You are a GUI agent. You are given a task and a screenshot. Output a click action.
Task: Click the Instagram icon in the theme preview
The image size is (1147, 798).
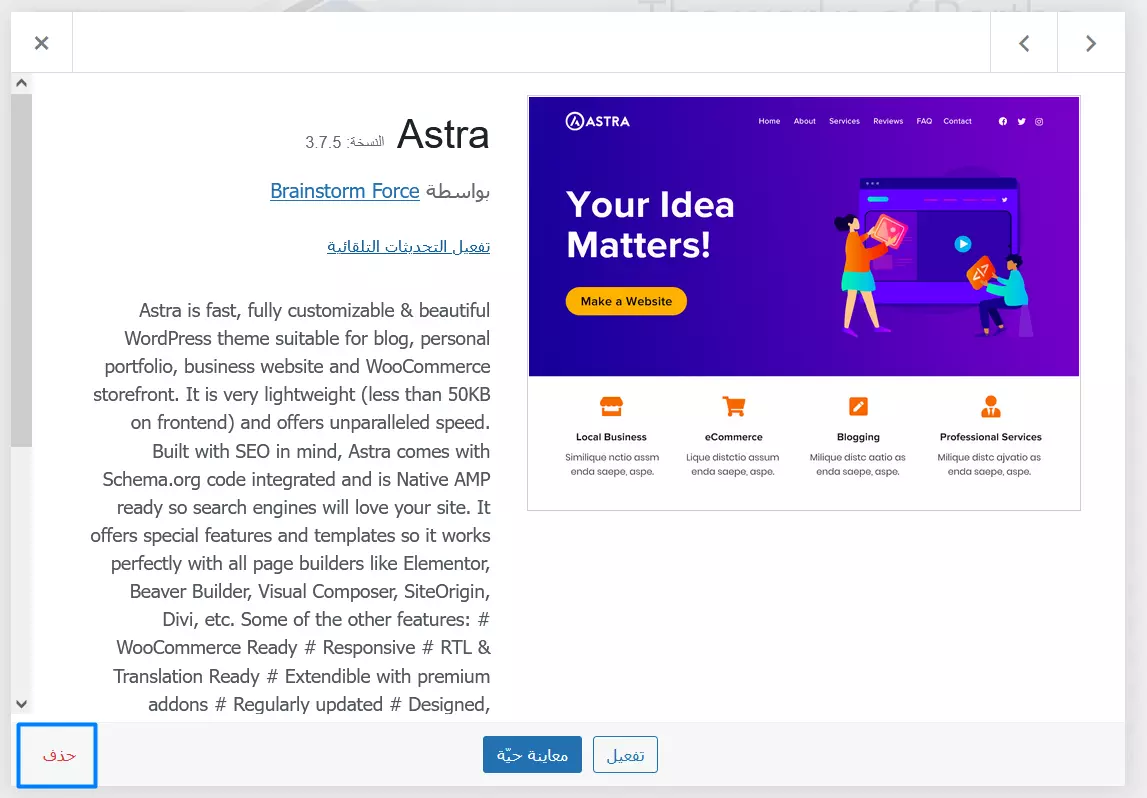(x=1039, y=121)
